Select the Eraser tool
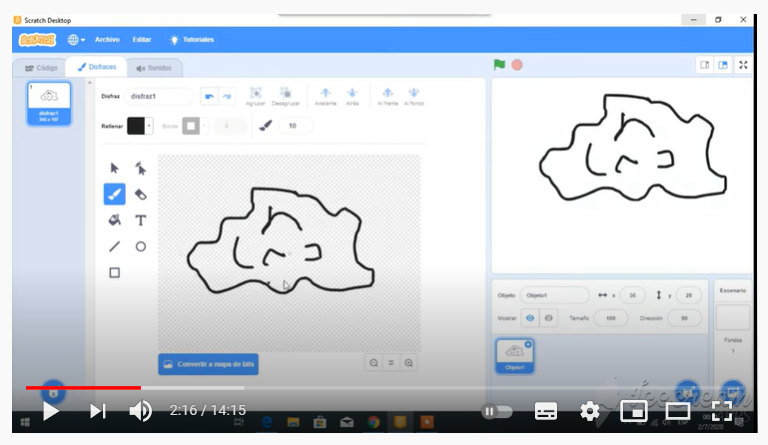The image size is (768, 445). click(x=141, y=194)
